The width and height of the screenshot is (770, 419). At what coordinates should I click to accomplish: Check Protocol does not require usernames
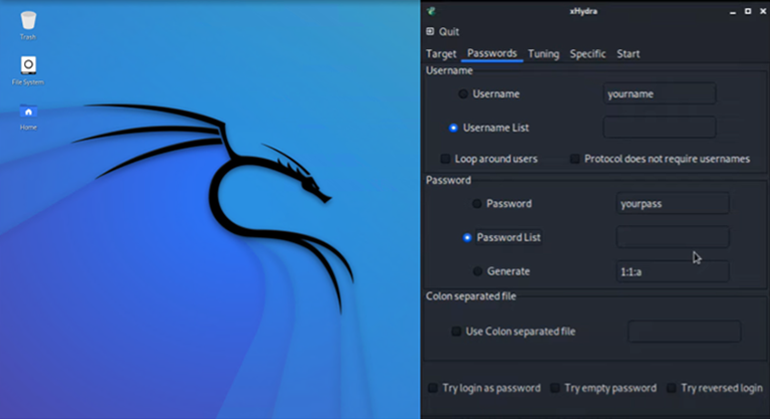575,159
